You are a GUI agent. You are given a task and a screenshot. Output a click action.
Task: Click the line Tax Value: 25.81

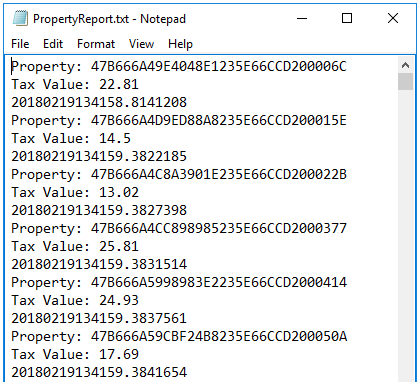point(75,246)
